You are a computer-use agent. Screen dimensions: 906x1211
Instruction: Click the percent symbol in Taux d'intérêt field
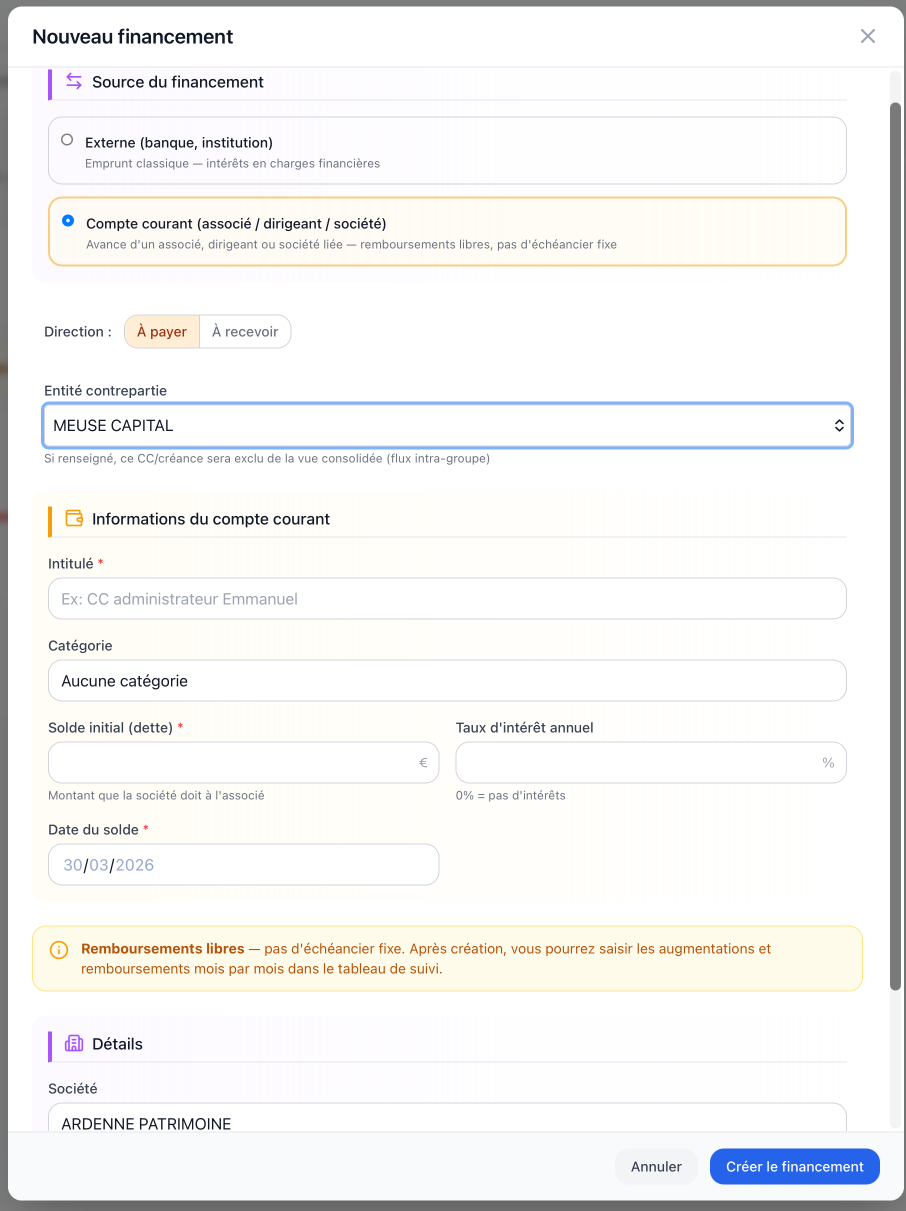(x=828, y=763)
